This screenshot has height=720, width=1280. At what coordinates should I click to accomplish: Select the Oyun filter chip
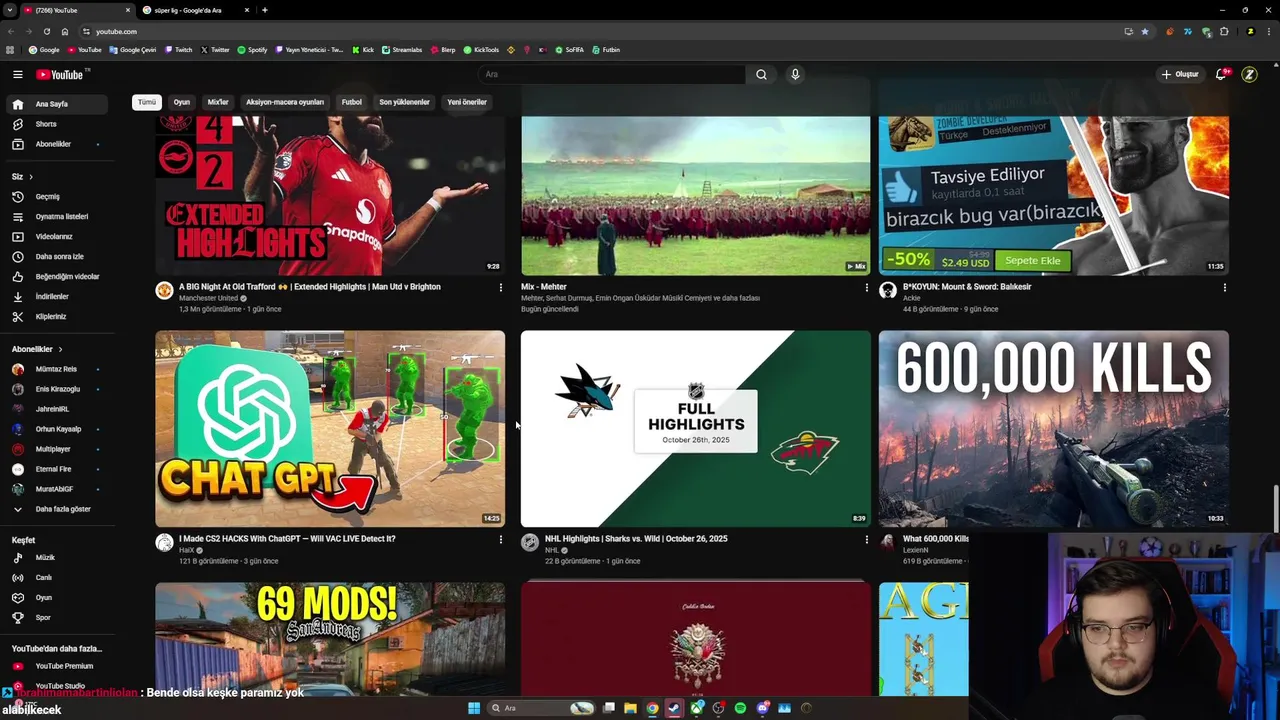182,102
